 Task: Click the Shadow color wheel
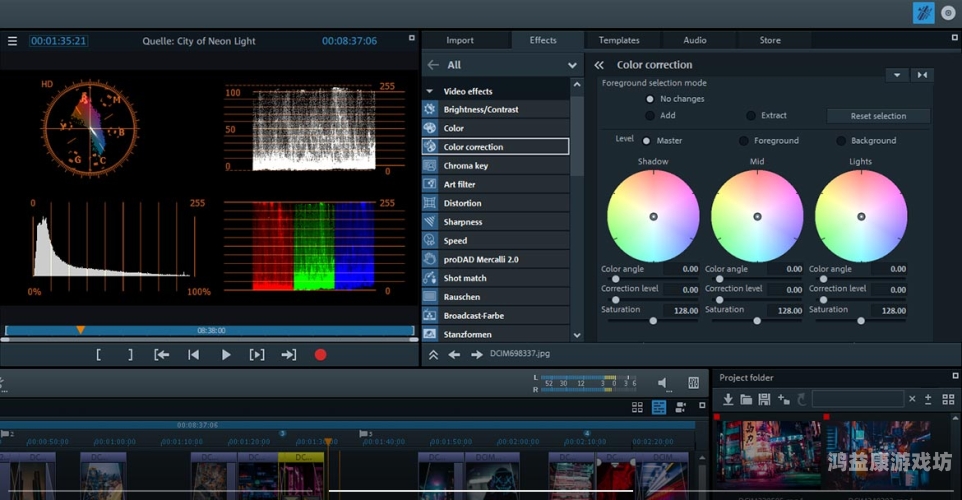653,216
